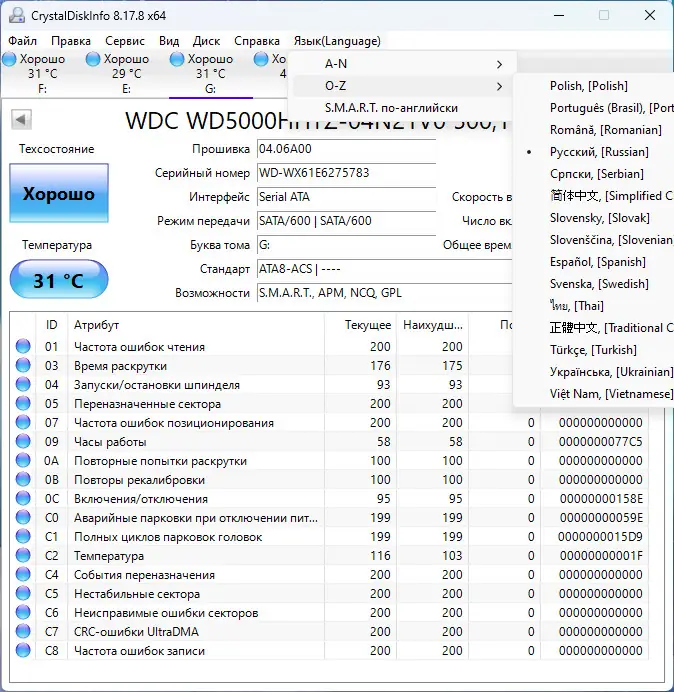674x692 pixels.
Task: Open the Файл menu
Action: (23, 41)
